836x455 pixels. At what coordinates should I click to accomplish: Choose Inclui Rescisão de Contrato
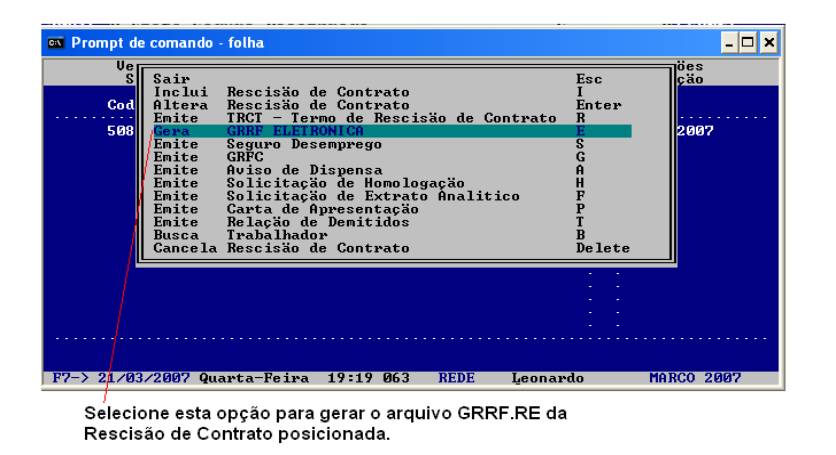point(392,92)
